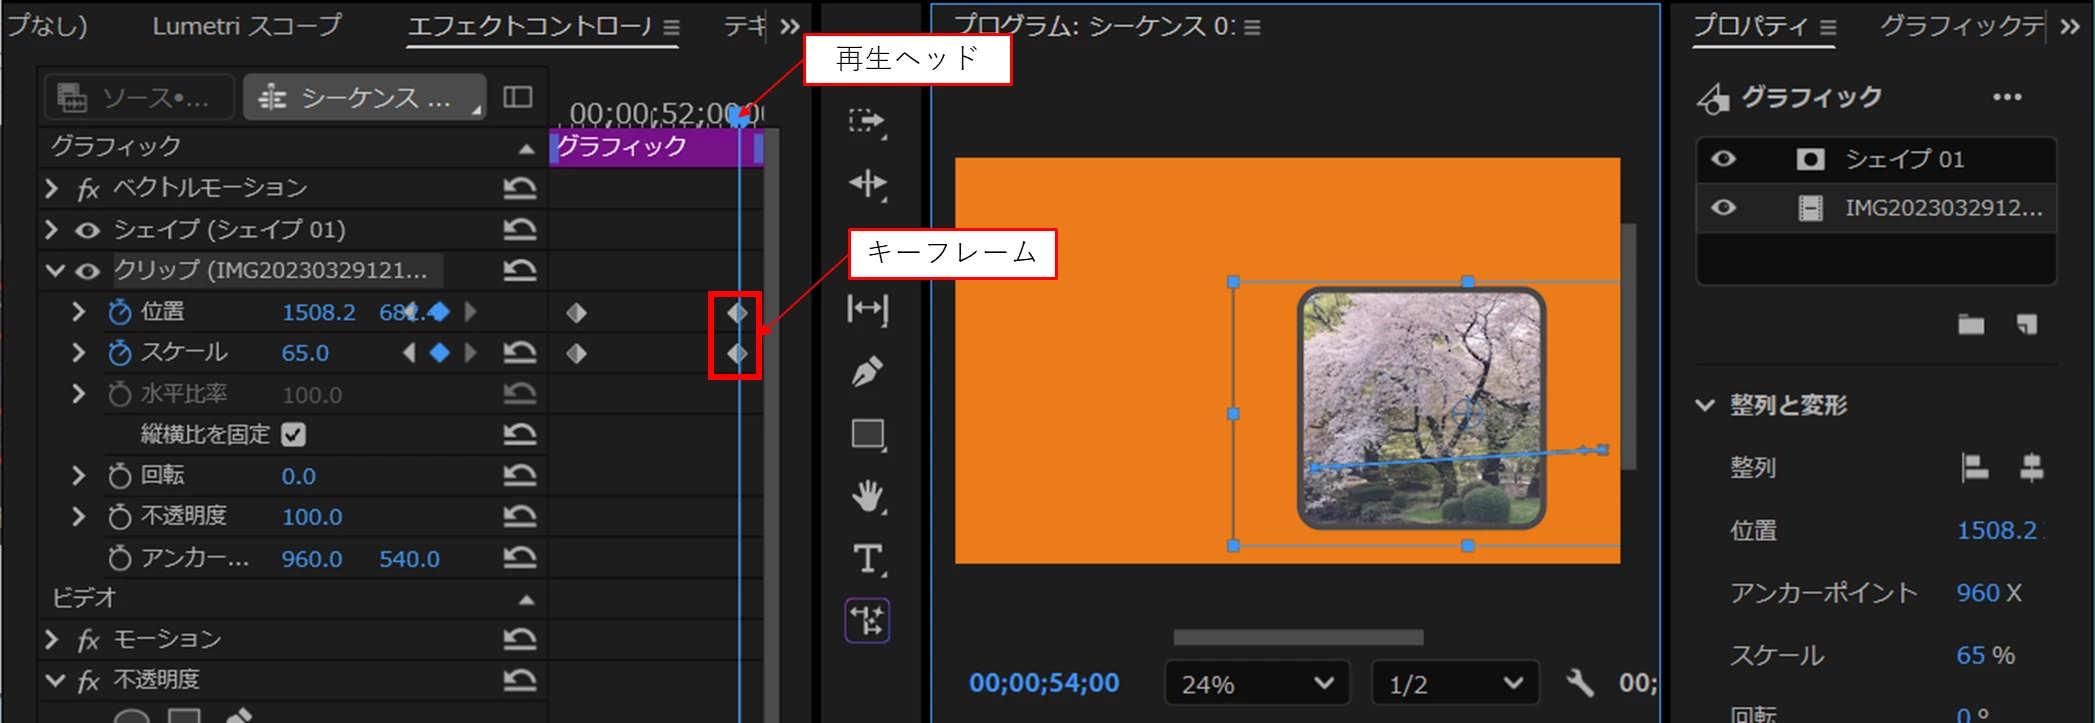
Task: Reset the モーション effect
Action: coord(520,638)
